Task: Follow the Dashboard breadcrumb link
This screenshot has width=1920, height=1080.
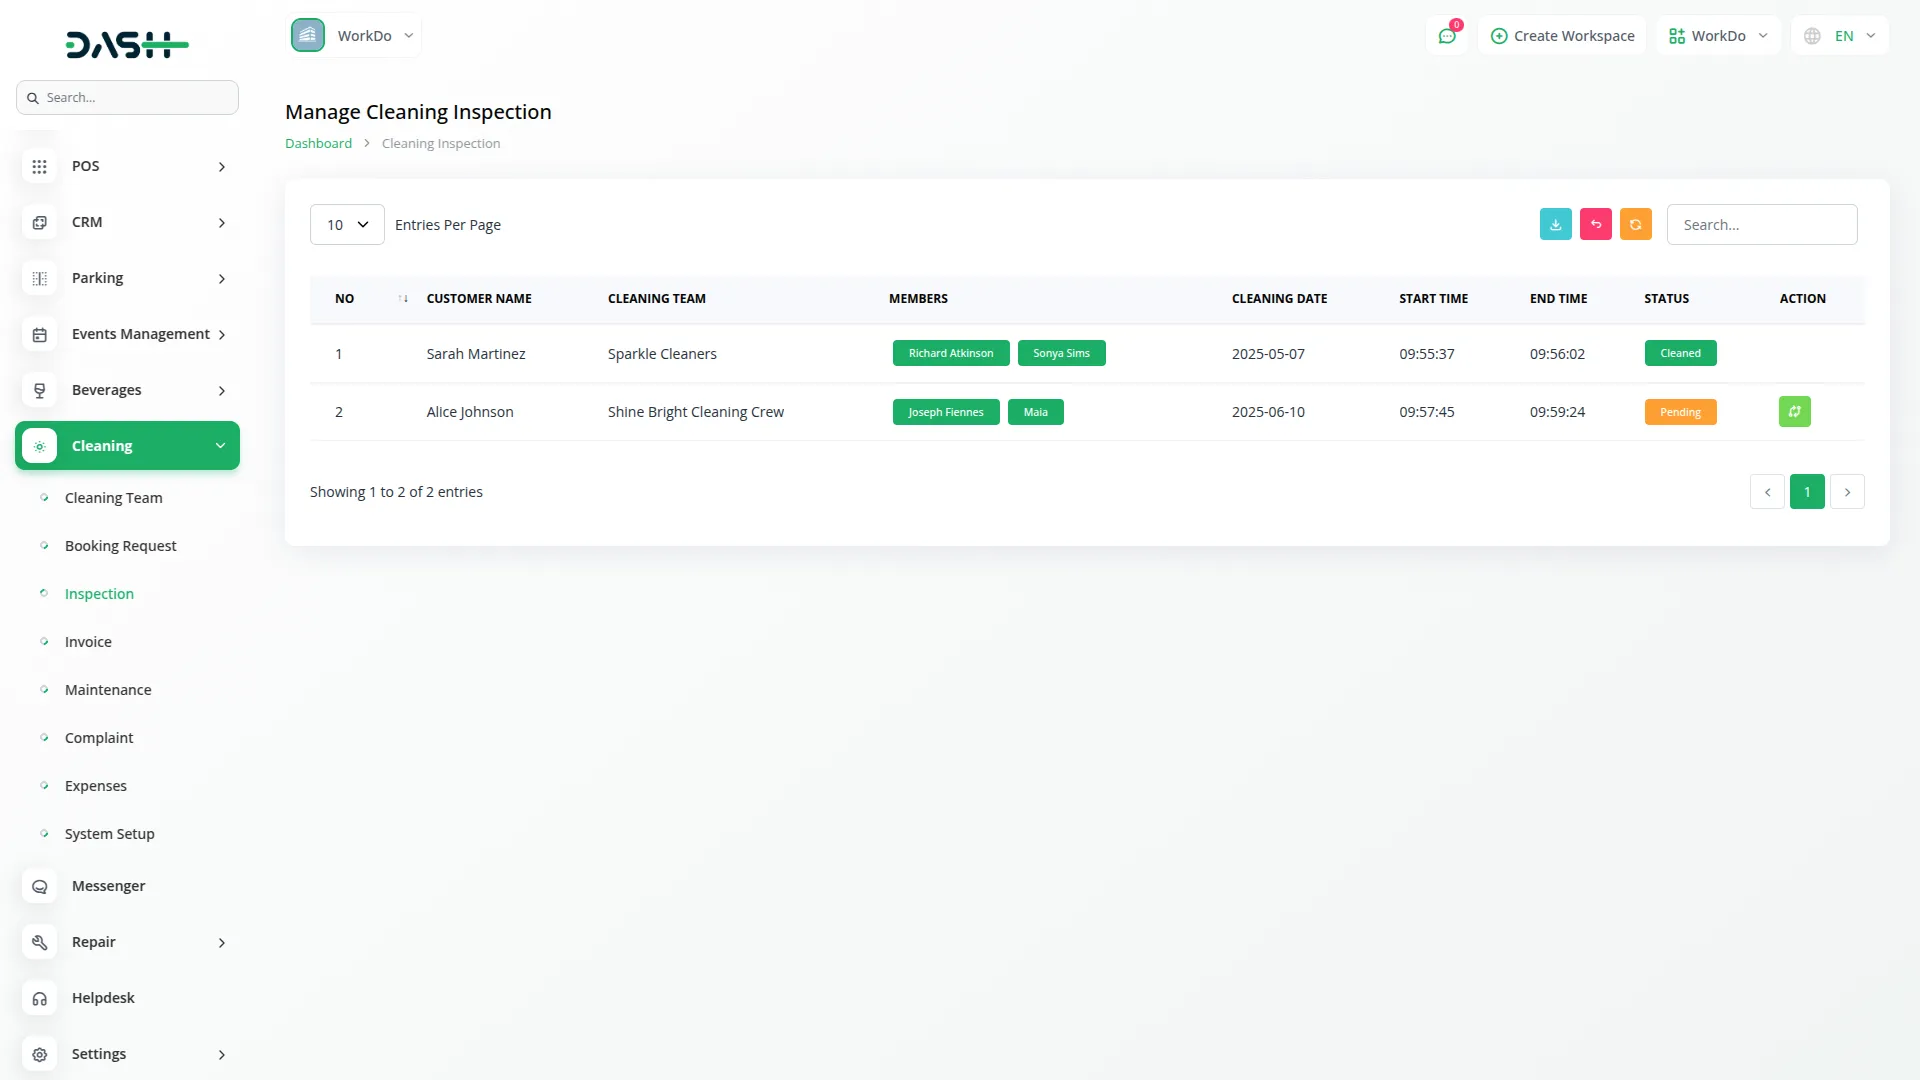Action: pyautogui.click(x=318, y=144)
